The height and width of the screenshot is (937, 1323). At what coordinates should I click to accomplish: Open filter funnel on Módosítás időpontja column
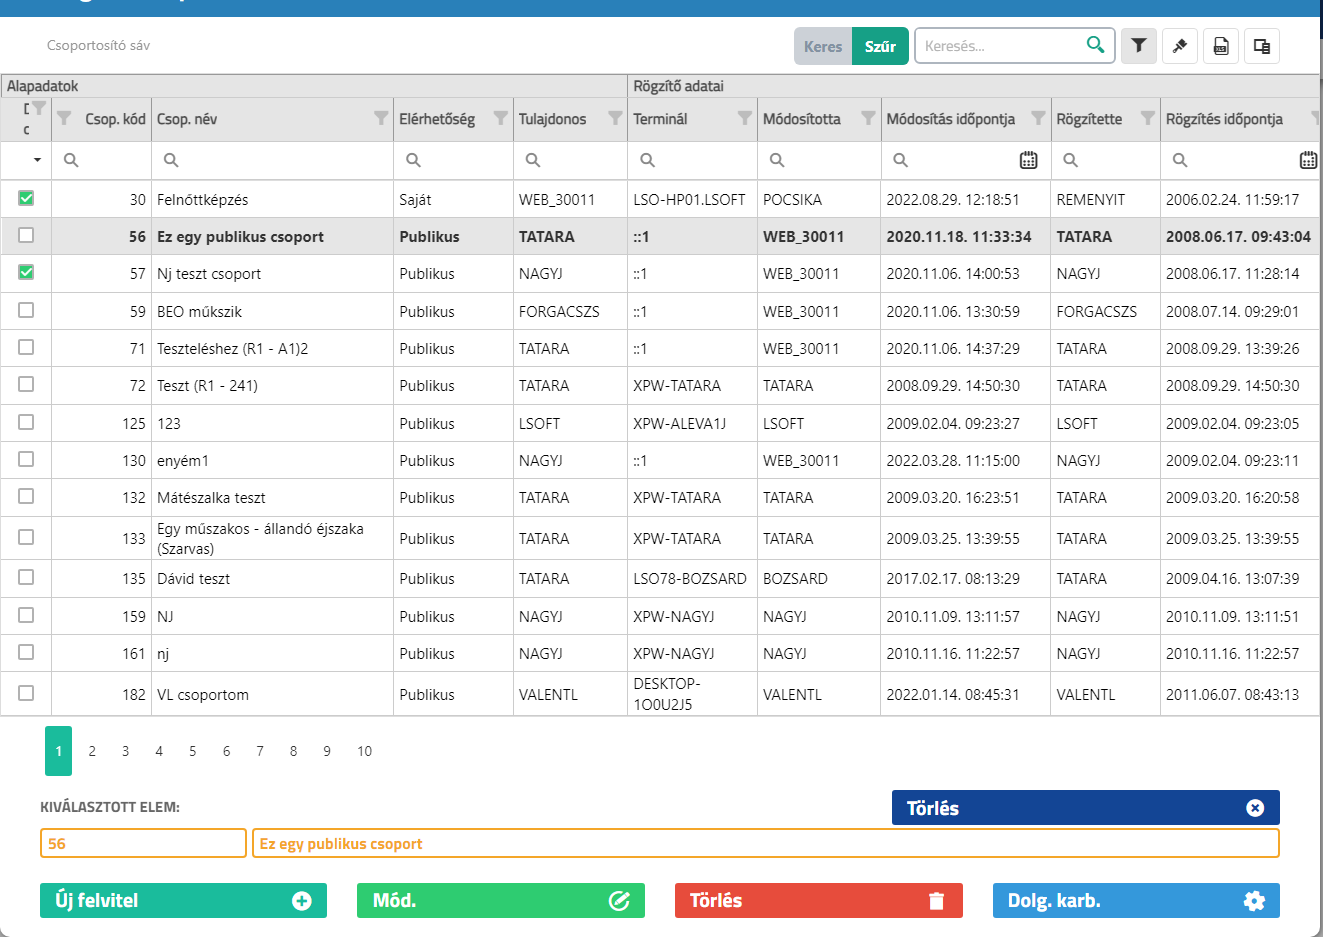coord(1038,118)
